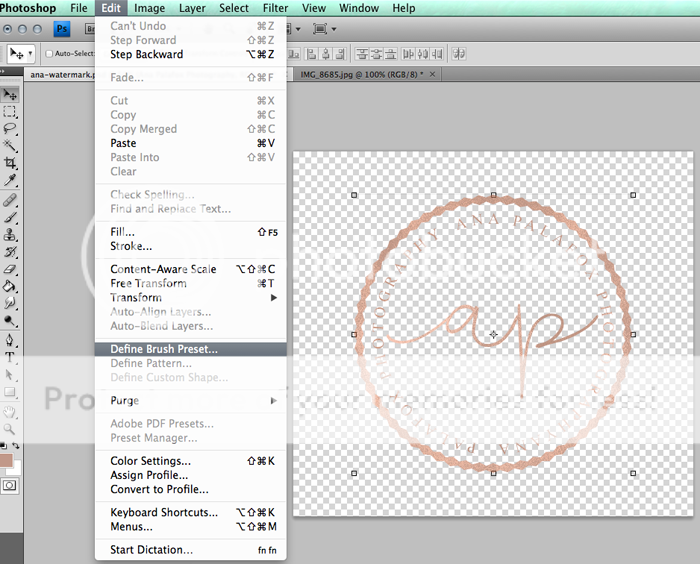
Task: Select the Pen tool
Action: (10, 340)
